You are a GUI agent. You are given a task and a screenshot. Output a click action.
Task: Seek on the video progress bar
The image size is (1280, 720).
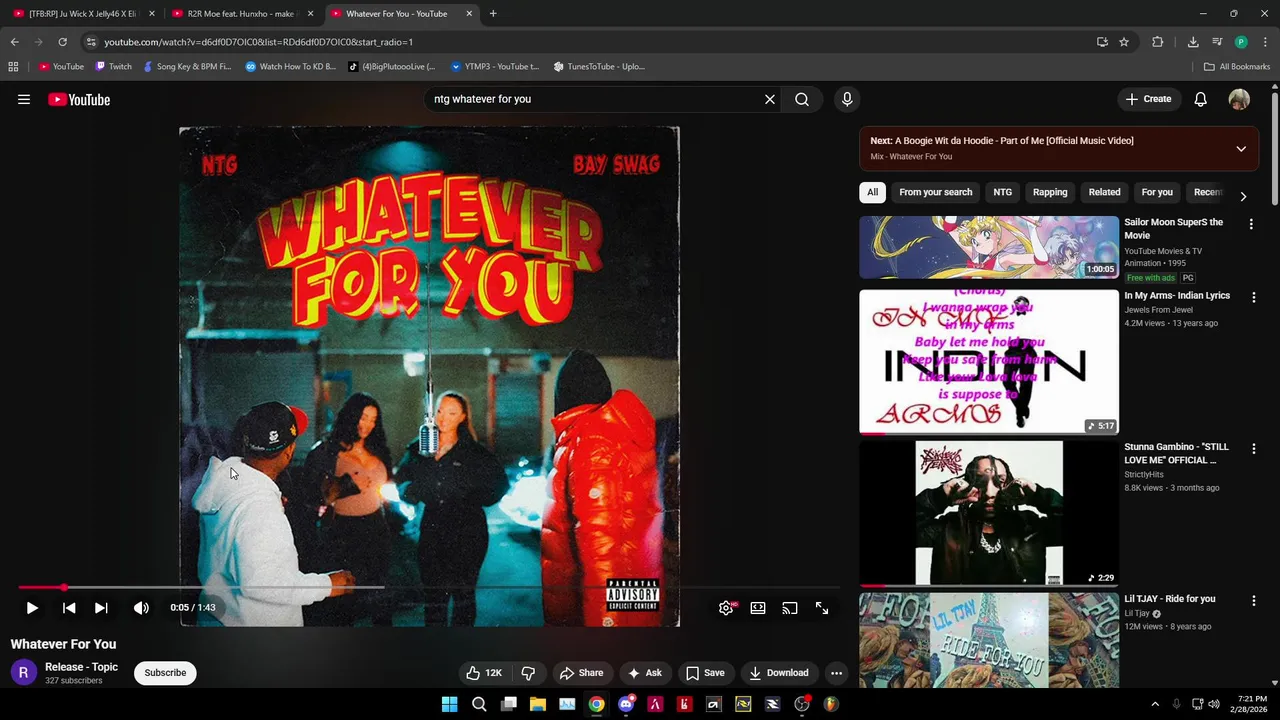(428, 587)
